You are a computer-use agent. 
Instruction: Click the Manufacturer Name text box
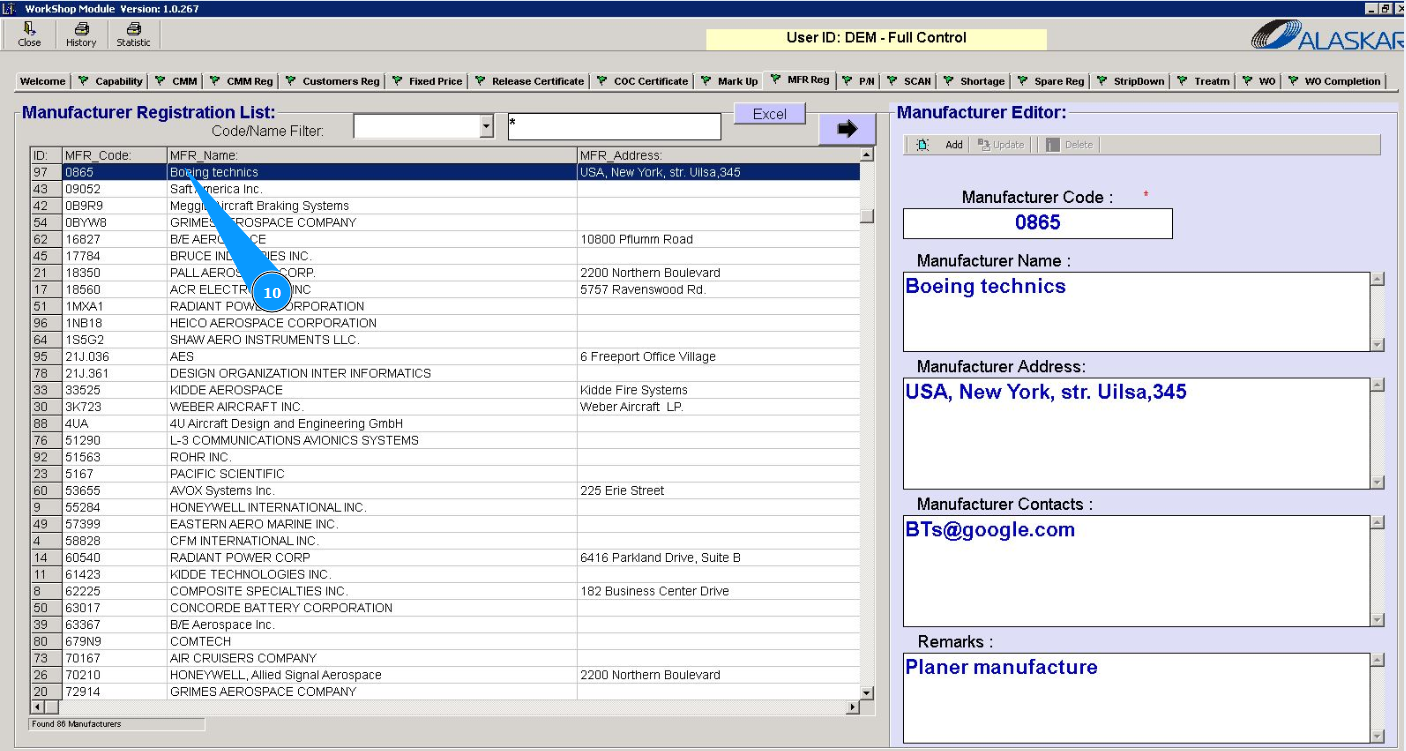pos(1136,311)
